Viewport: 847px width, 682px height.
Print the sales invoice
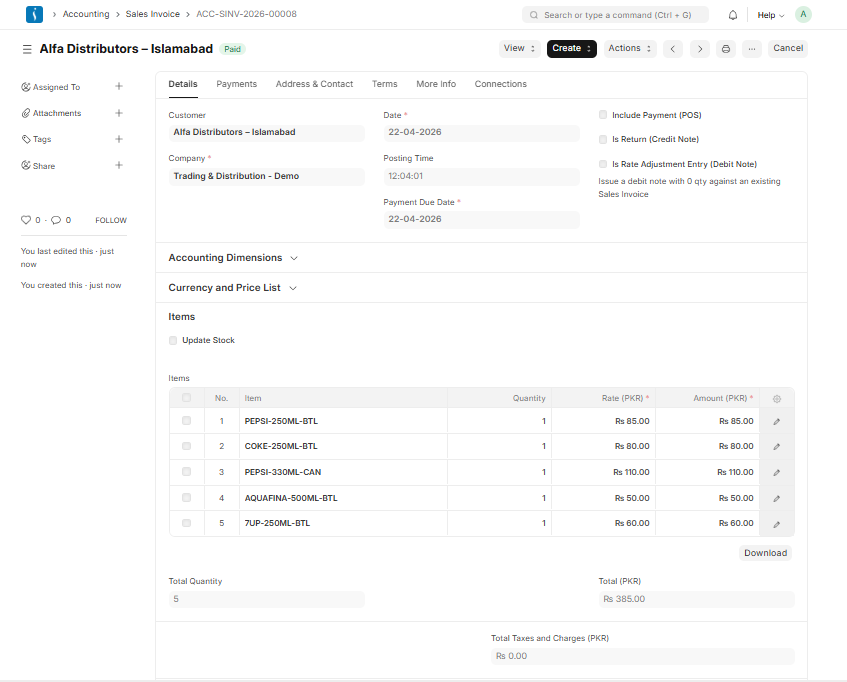tap(726, 48)
